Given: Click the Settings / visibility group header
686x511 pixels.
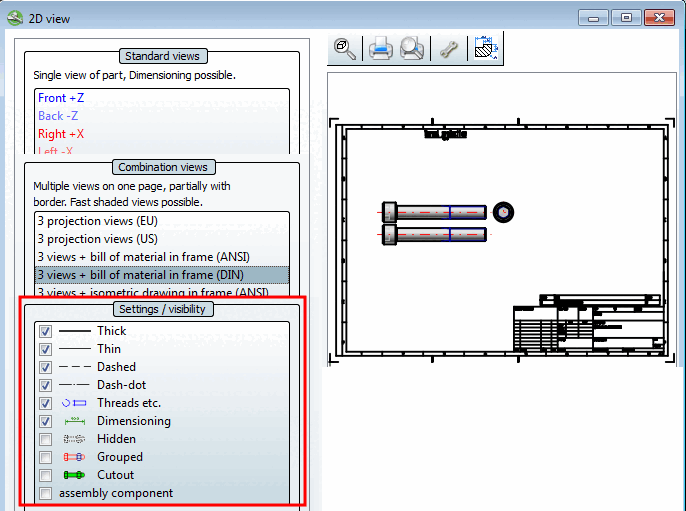Looking at the screenshot, I should click(x=163, y=309).
